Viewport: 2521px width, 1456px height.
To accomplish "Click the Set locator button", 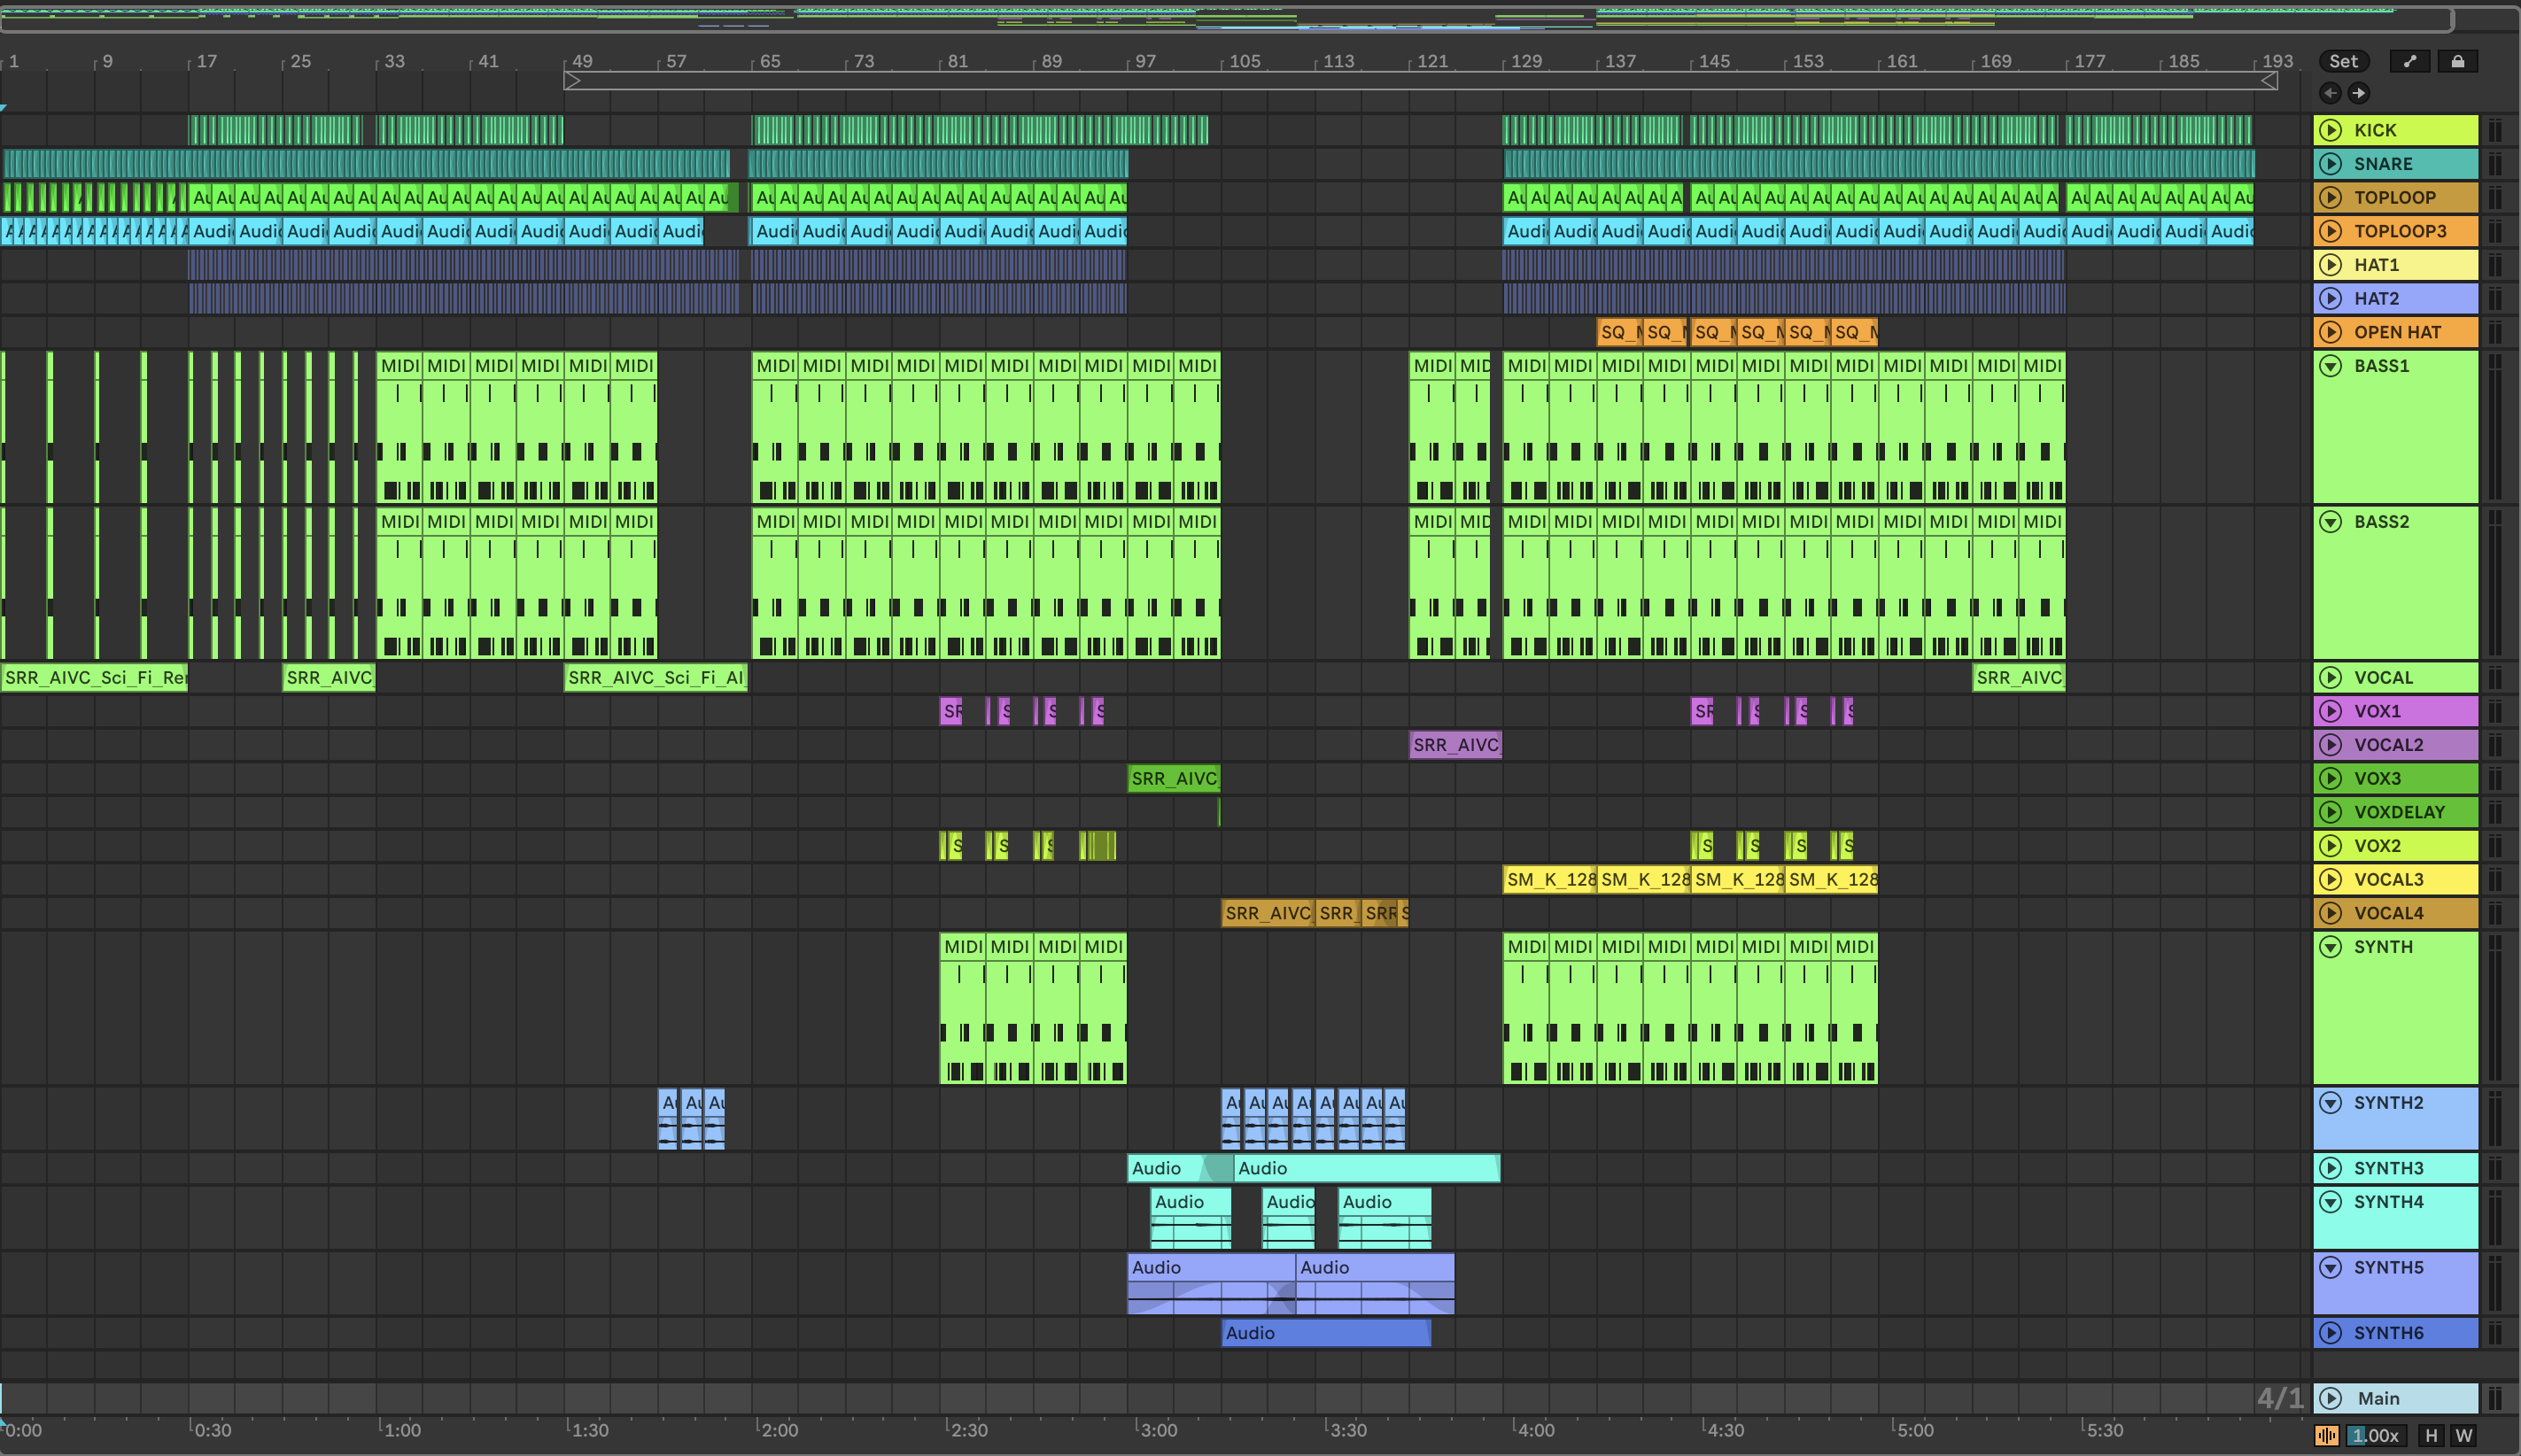I will pos(2343,61).
